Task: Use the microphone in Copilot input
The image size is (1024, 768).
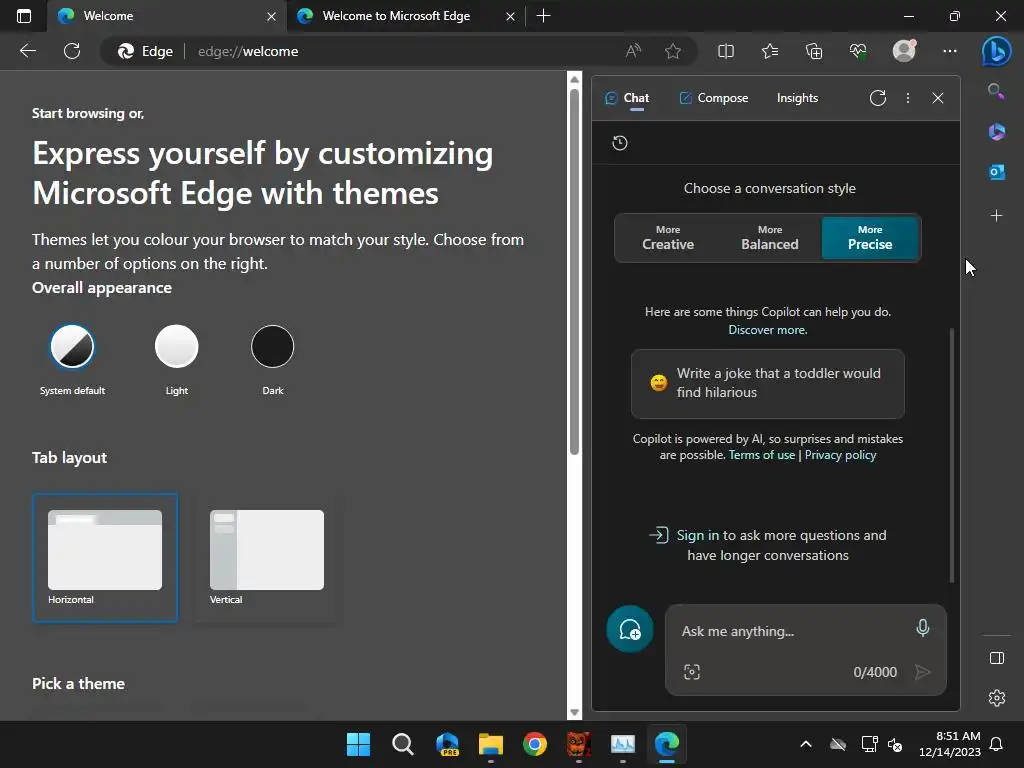Action: (x=923, y=628)
